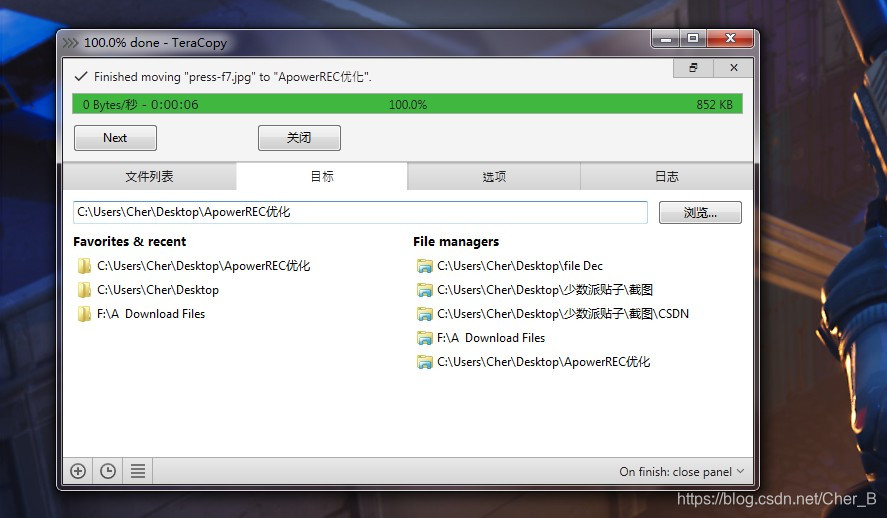The width and height of the screenshot is (887, 518).
Task: Click the checkmark next to Finished moving
Action: [81, 76]
